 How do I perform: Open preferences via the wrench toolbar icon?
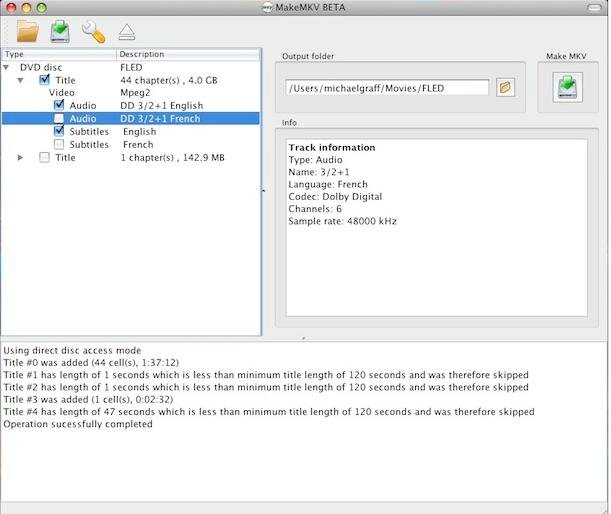[94, 32]
